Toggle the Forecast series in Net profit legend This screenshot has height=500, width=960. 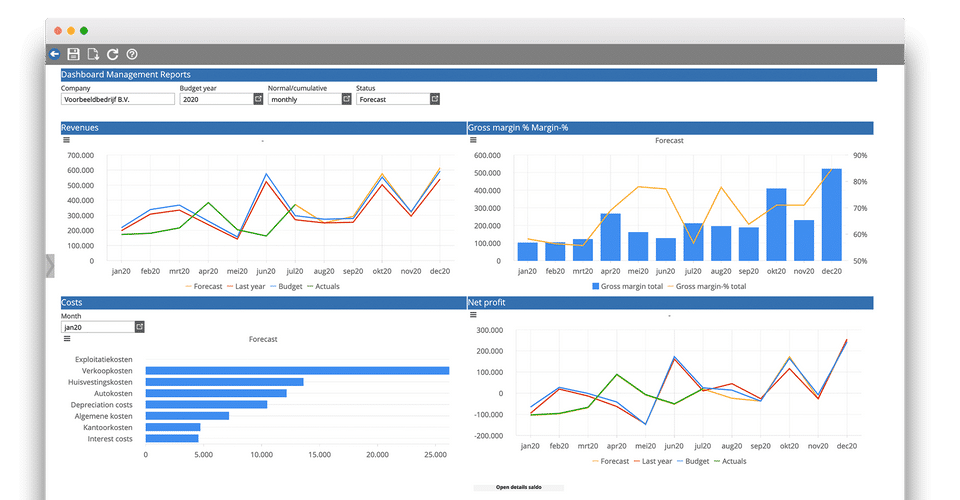point(610,461)
